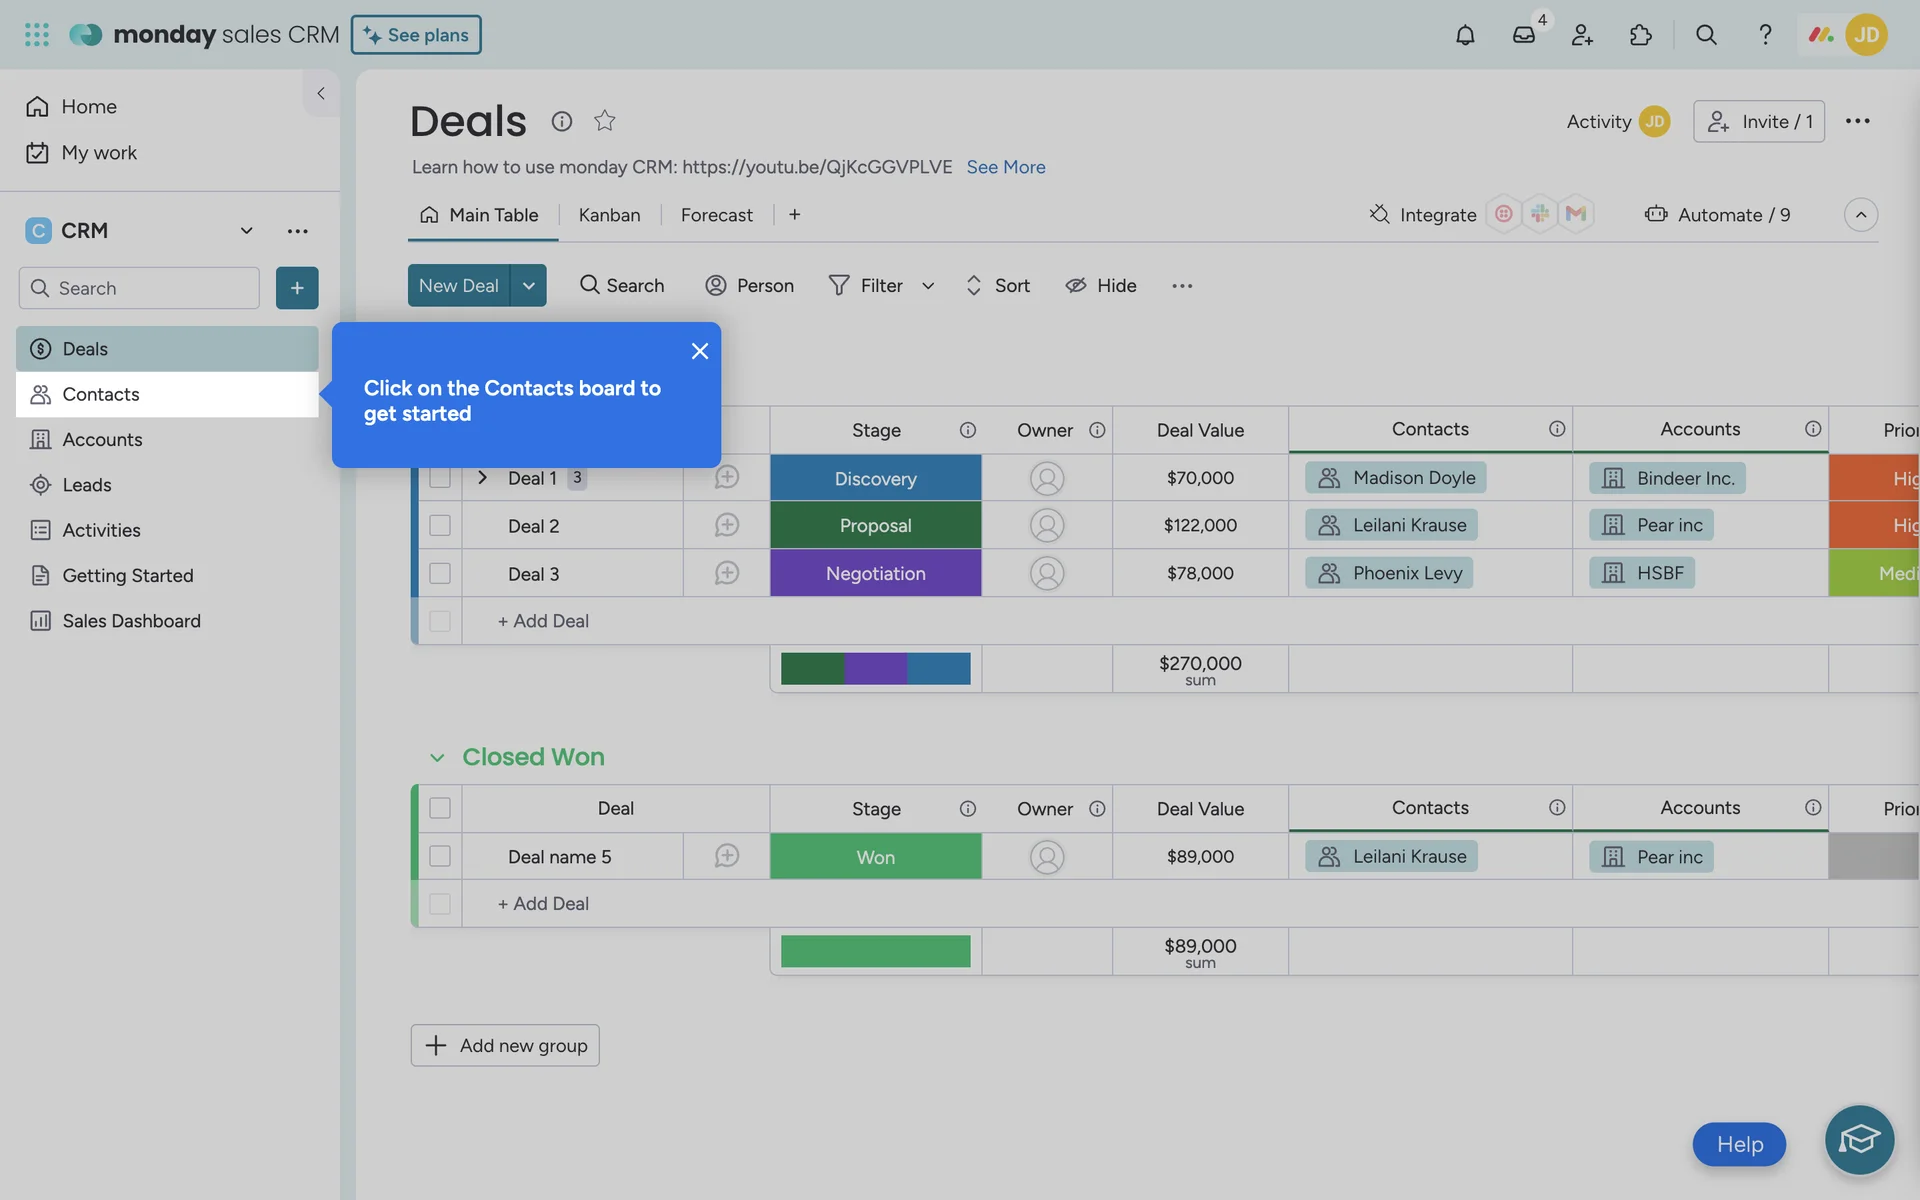
Task: Open the apps marketplace puzzle icon
Action: [x=1640, y=35]
